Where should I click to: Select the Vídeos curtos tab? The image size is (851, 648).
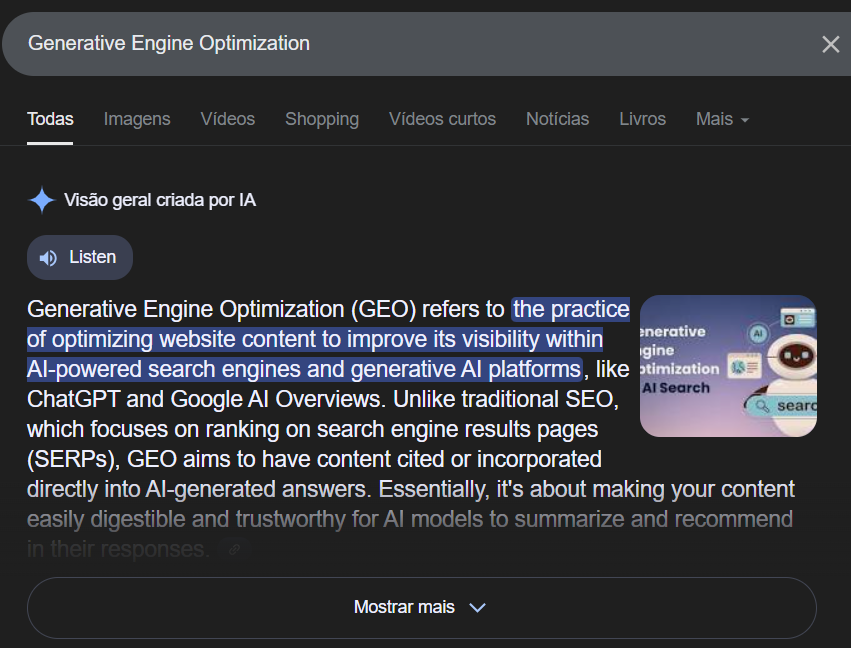click(x=442, y=119)
